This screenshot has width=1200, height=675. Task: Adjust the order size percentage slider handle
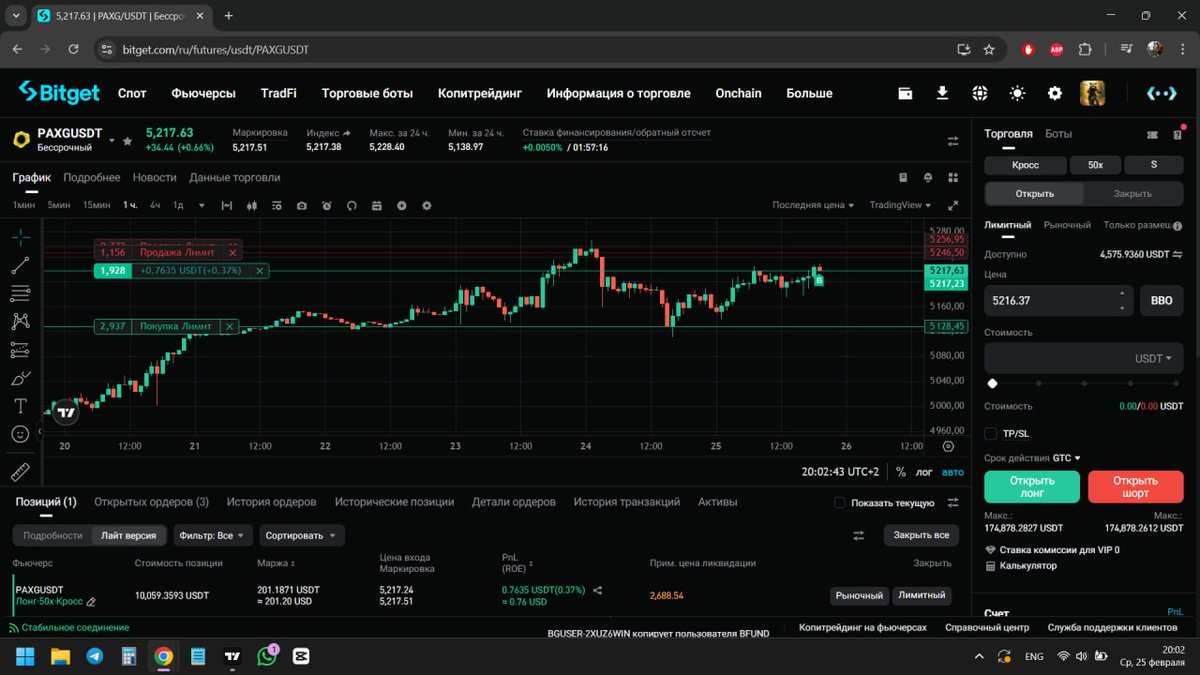tap(992, 383)
